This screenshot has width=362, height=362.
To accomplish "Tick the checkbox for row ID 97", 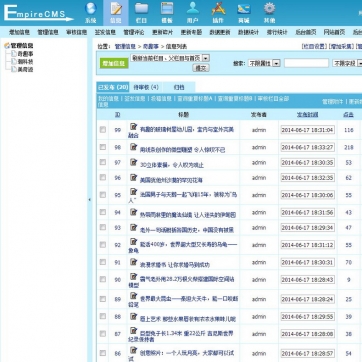I will 103,162.
